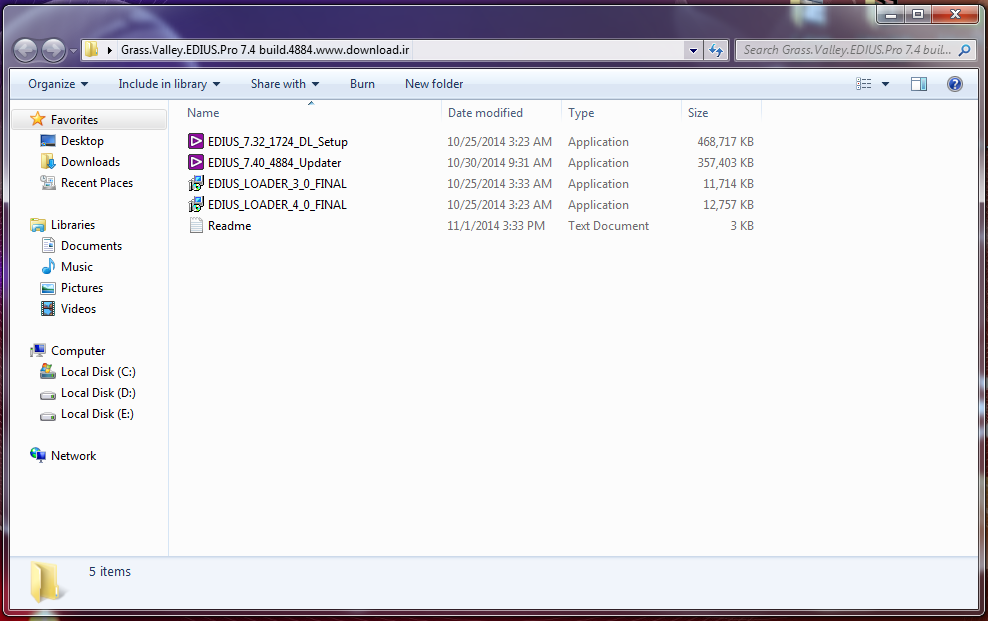Open Local Disk (C:)
Image resolution: width=988 pixels, height=621 pixels.
point(98,372)
